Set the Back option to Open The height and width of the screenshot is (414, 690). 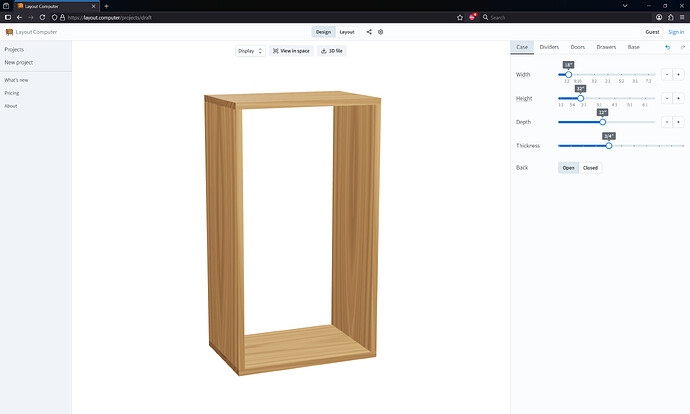point(569,168)
